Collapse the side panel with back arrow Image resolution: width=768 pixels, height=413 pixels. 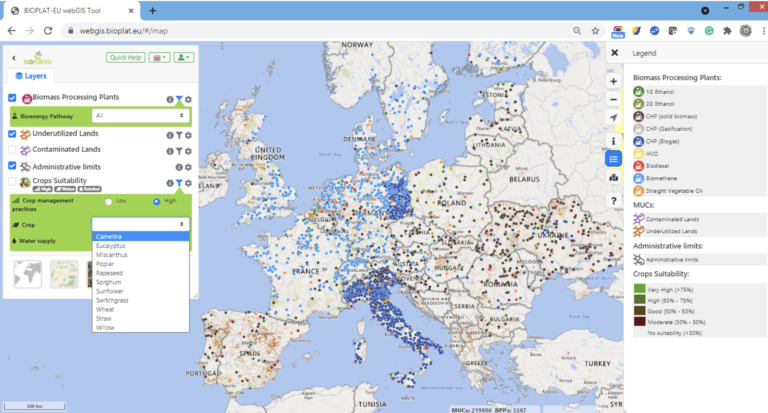[14, 58]
